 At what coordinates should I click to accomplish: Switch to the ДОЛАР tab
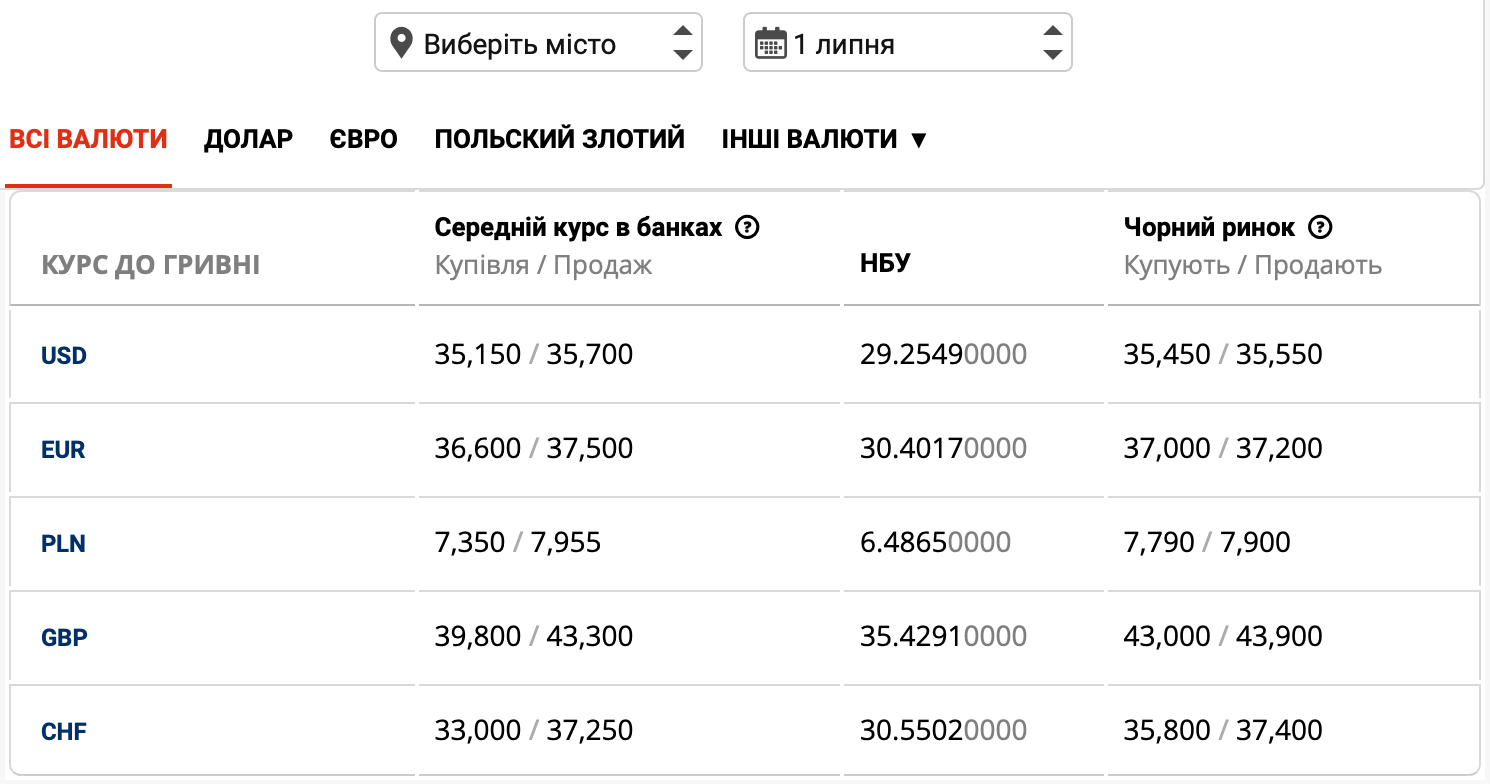[248, 139]
